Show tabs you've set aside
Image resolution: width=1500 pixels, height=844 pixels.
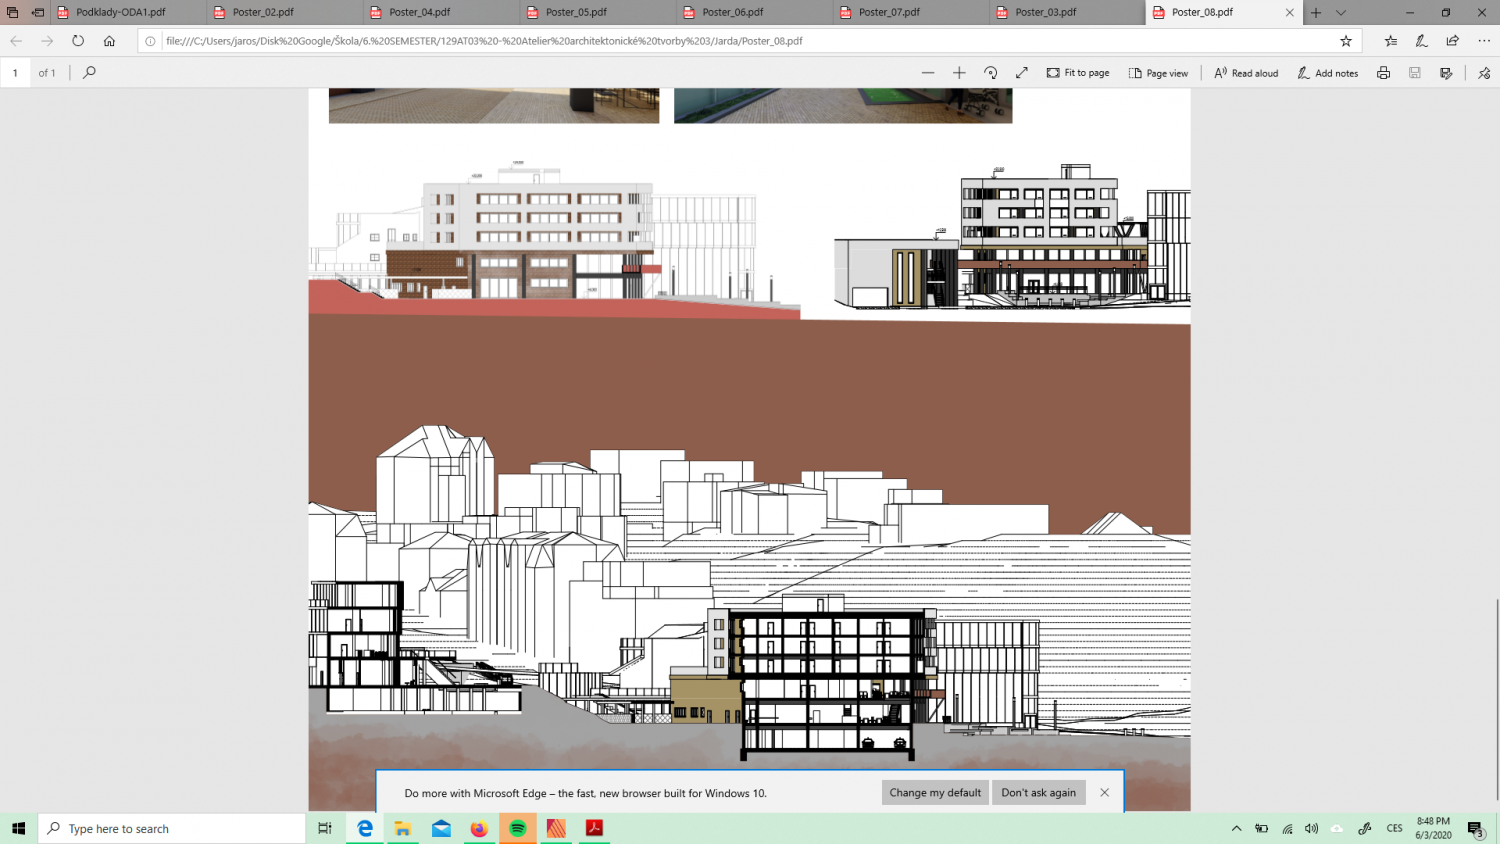(x=12, y=13)
